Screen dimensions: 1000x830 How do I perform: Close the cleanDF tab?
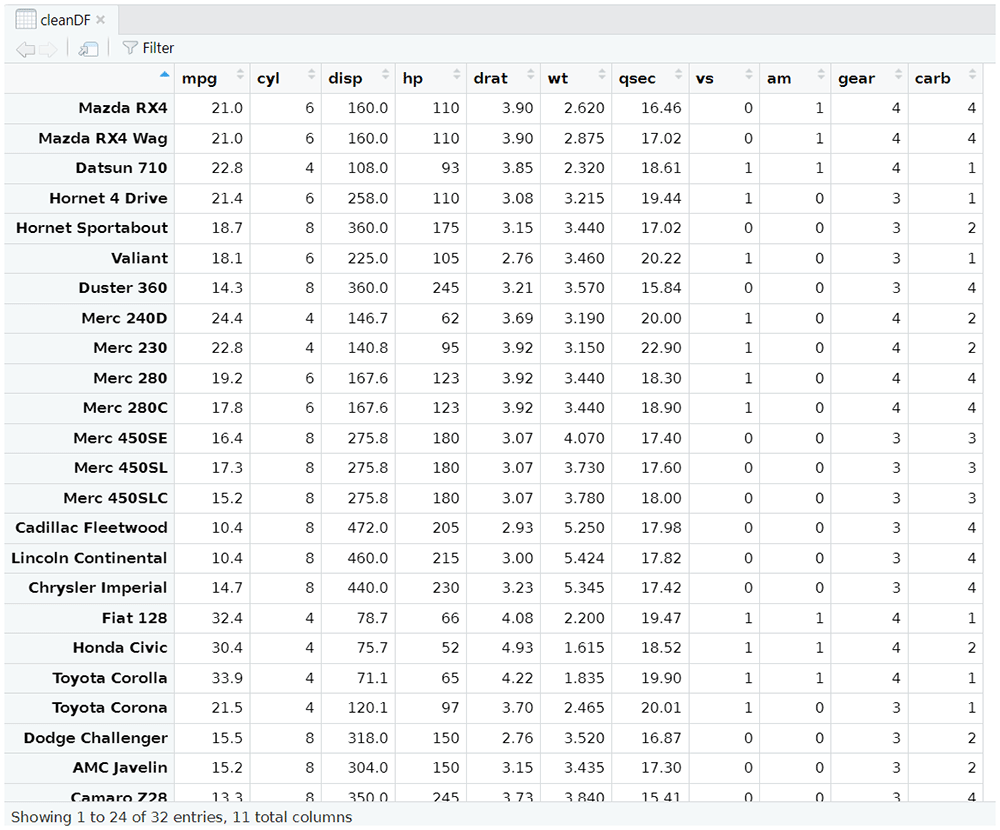pos(100,20)
